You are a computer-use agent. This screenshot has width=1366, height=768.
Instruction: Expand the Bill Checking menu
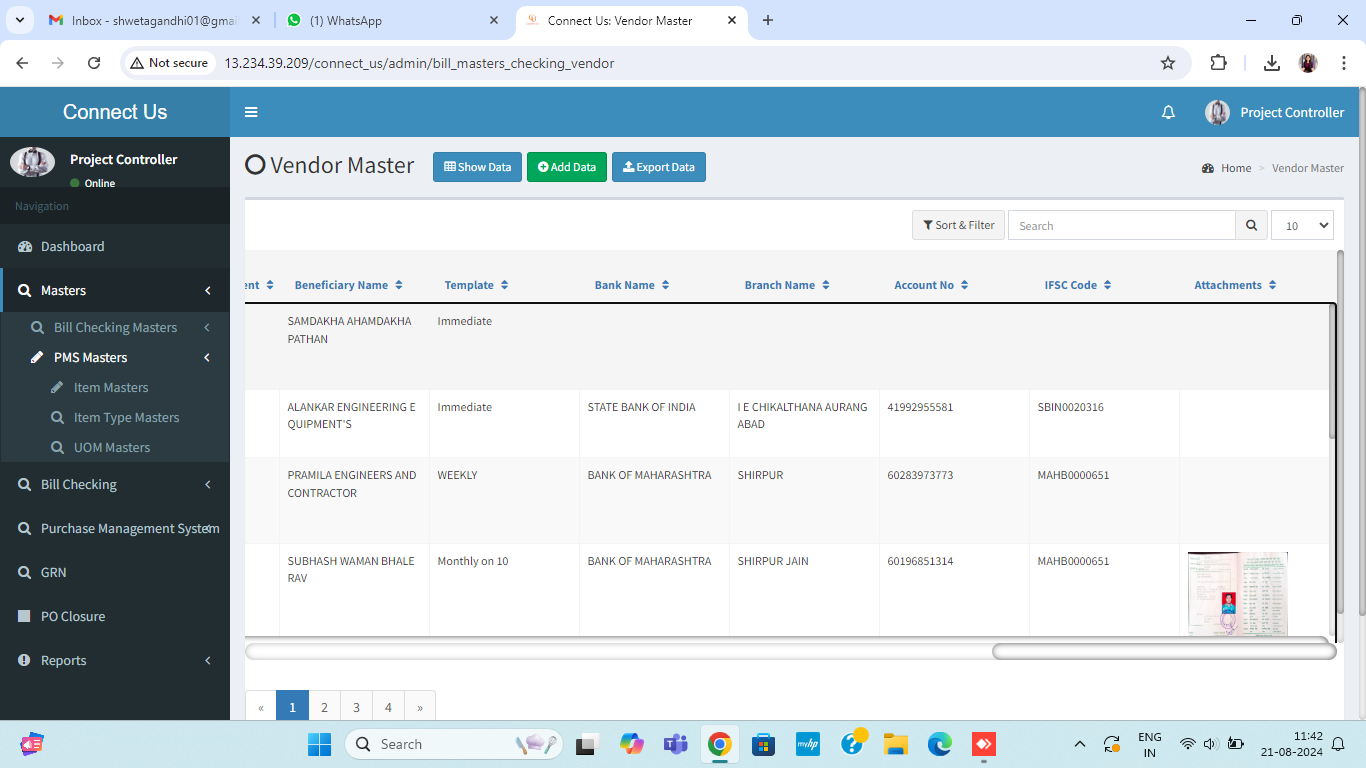coord(208,484)
